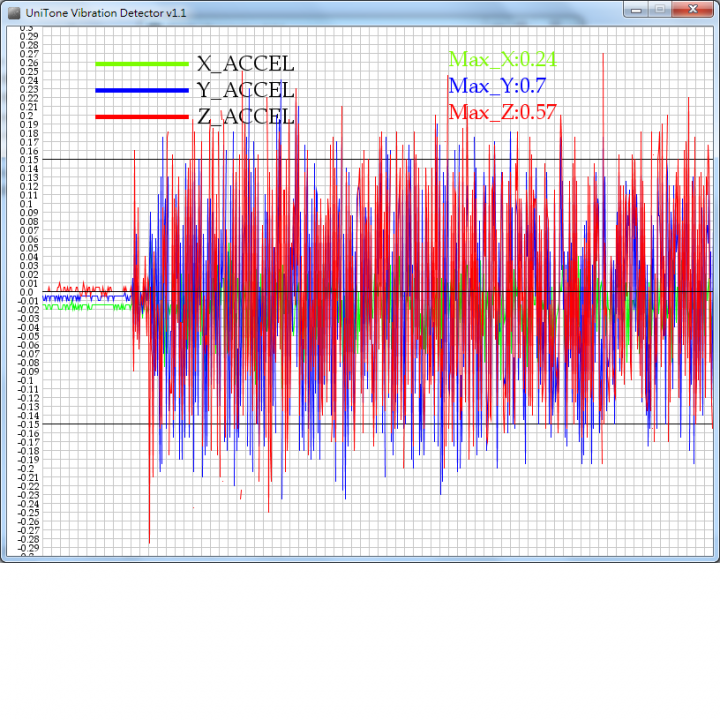Viewport: 720px width, 720px height.
Task: Close the UniTone Vibration Detector window
Action: click(693, 10)
